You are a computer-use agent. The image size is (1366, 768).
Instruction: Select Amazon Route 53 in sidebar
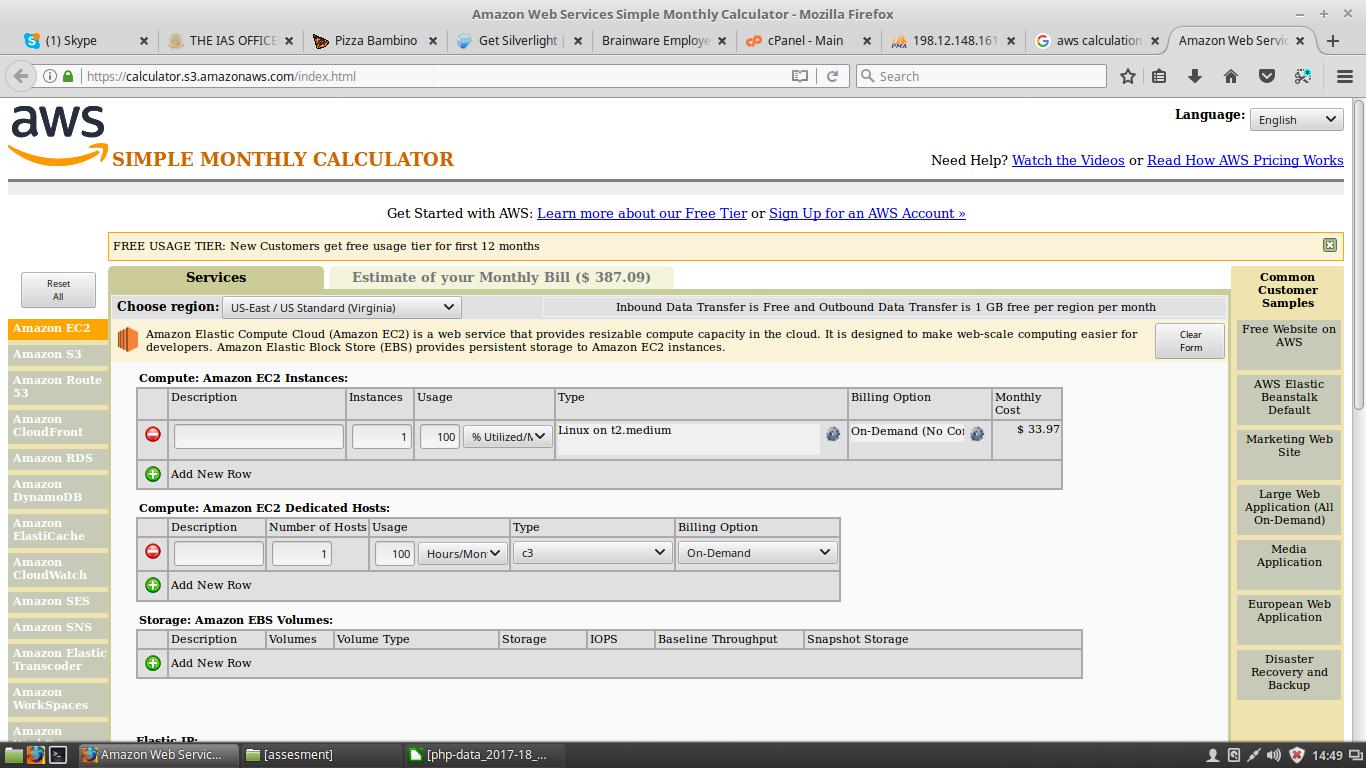(58, 386)
